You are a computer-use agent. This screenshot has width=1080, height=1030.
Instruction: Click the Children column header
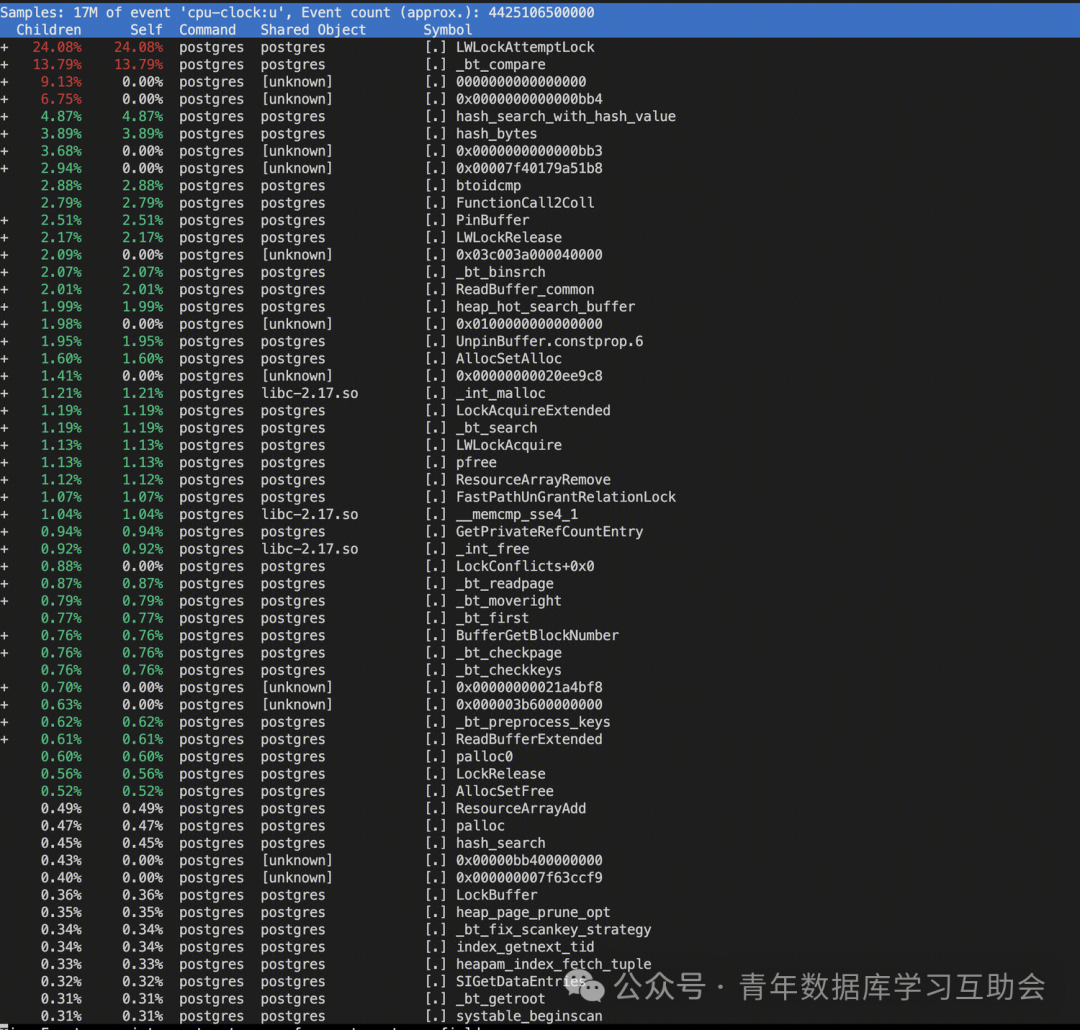point(49,30)
